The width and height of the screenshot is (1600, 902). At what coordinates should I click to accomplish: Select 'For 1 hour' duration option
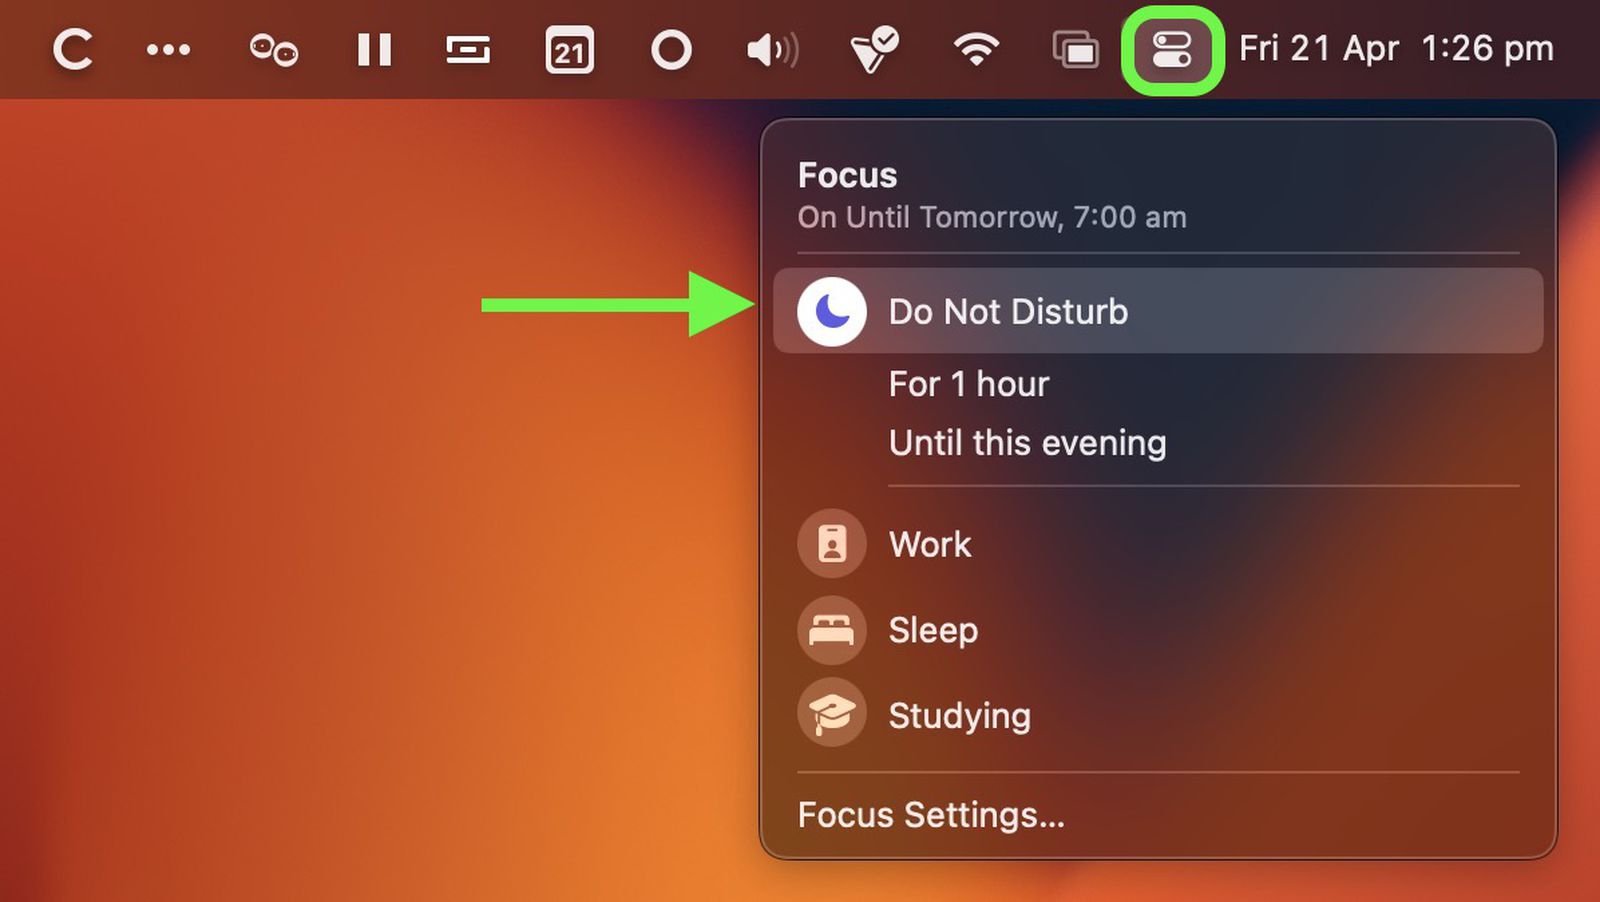(968, 384)
